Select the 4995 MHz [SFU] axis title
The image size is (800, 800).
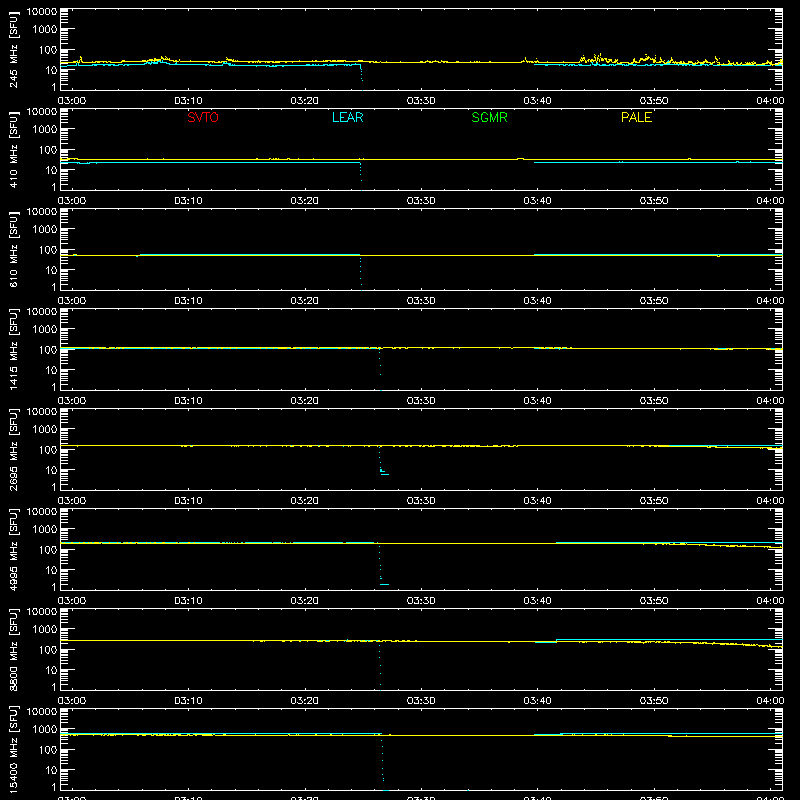[x=13, y=549]
